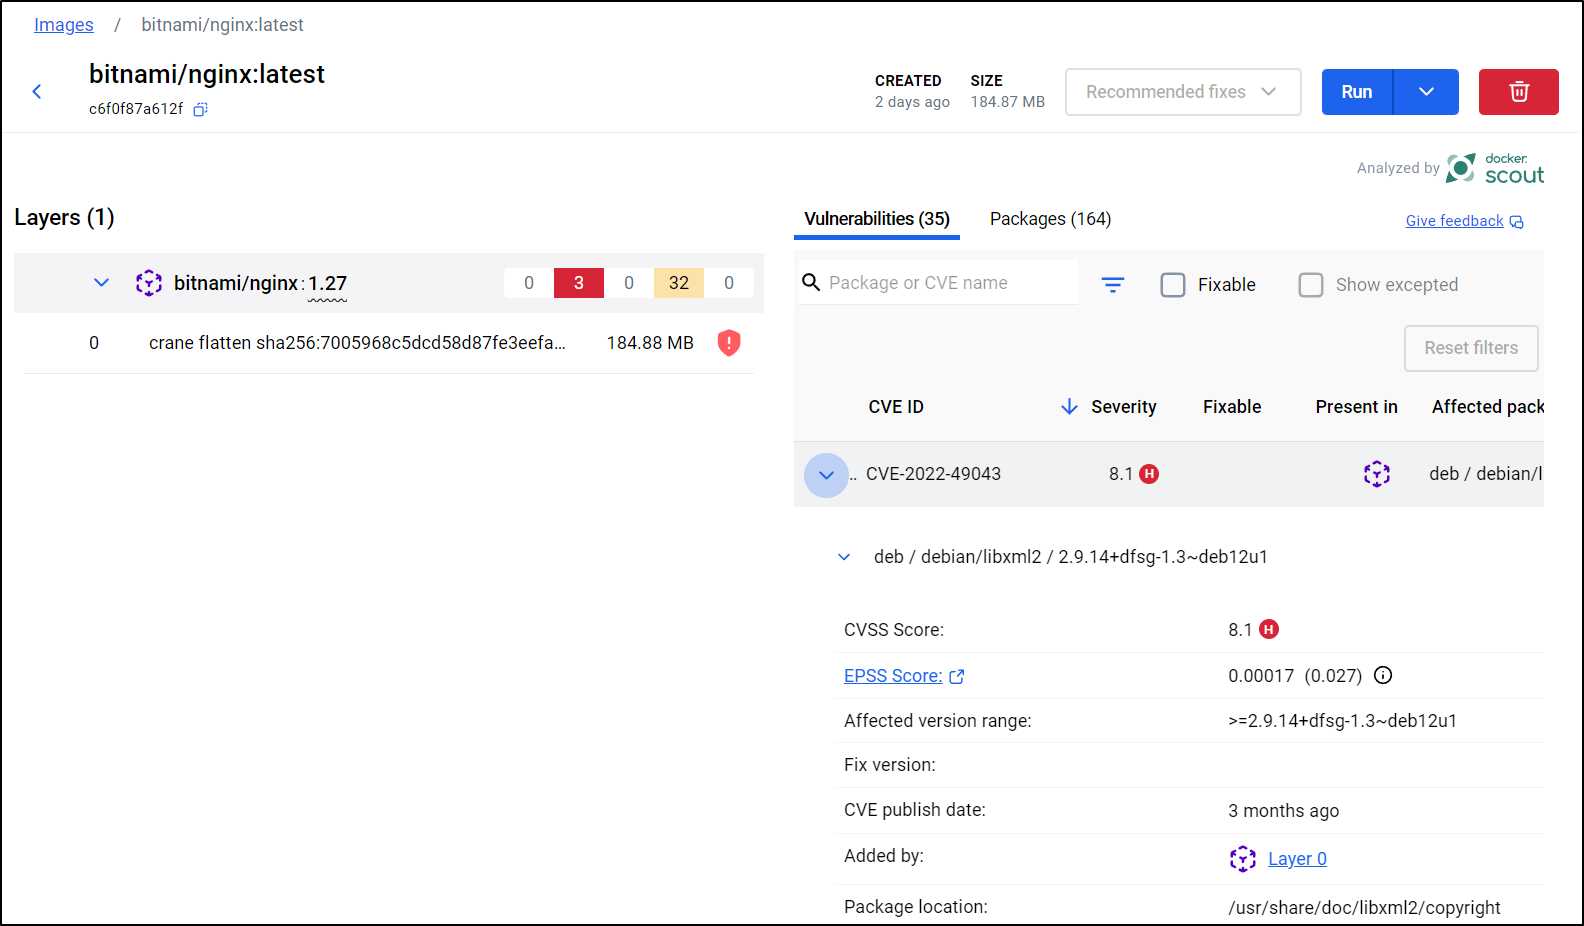Click the EPSS score info icon
The width and height of the screenshot is (1584, 926).
point(1383,675)
